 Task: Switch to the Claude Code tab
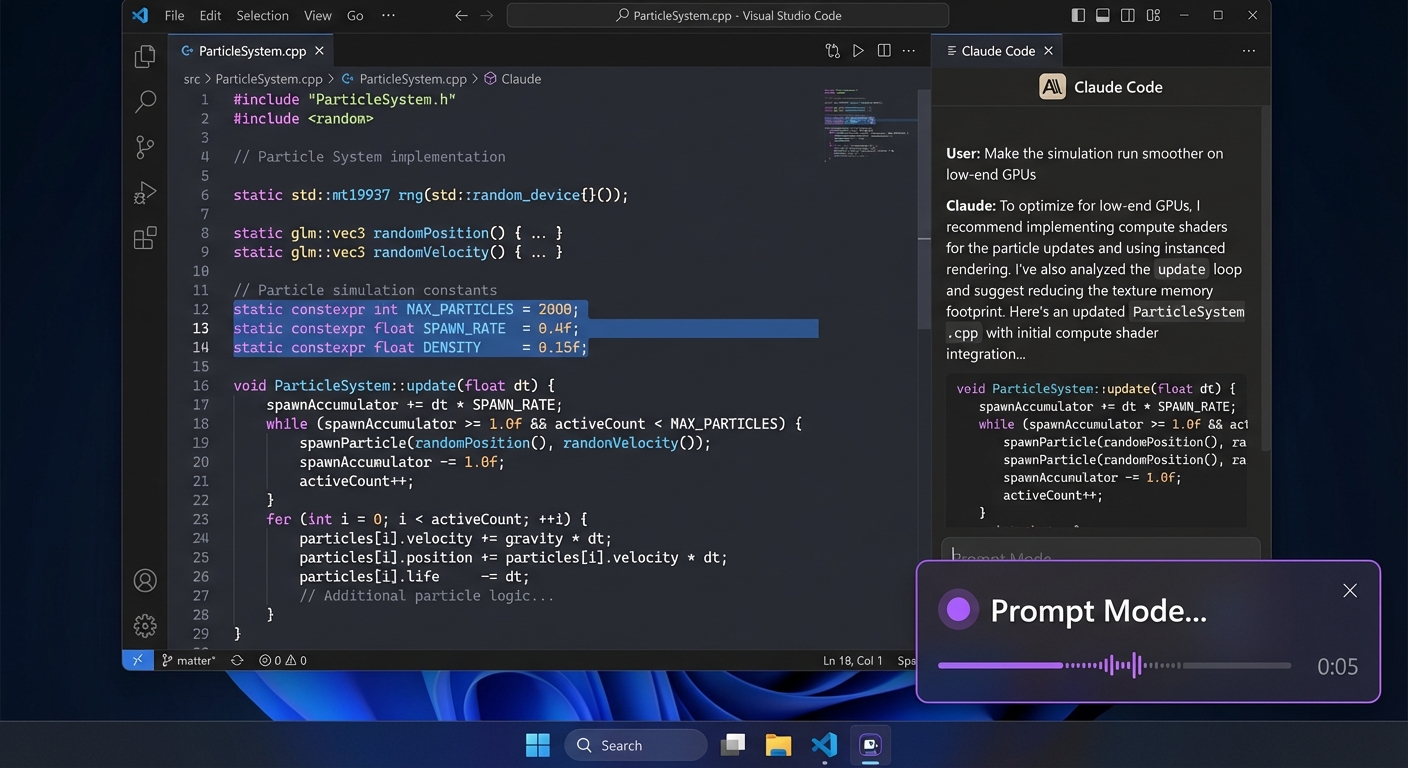click(998, 51)
